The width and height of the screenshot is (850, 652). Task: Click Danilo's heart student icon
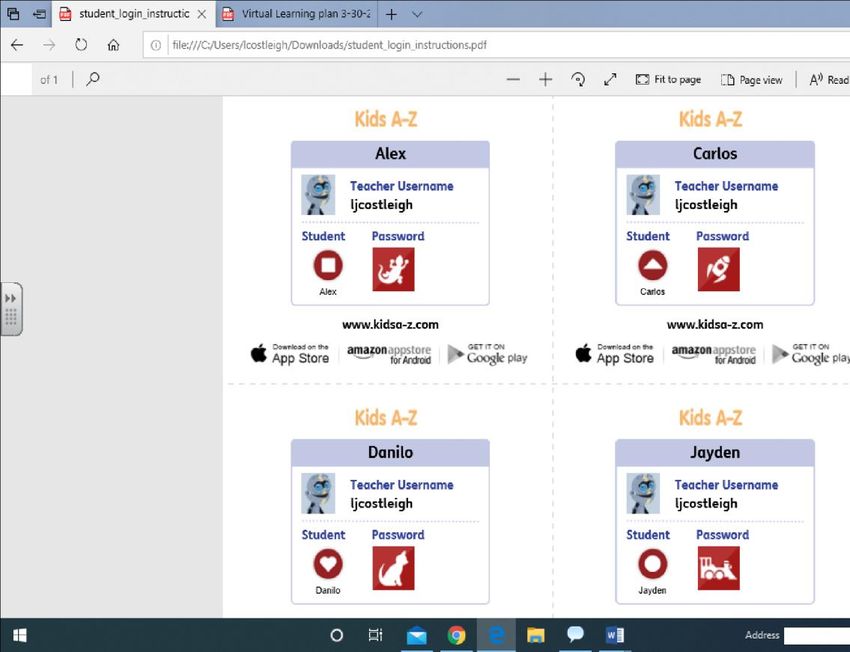328,564
